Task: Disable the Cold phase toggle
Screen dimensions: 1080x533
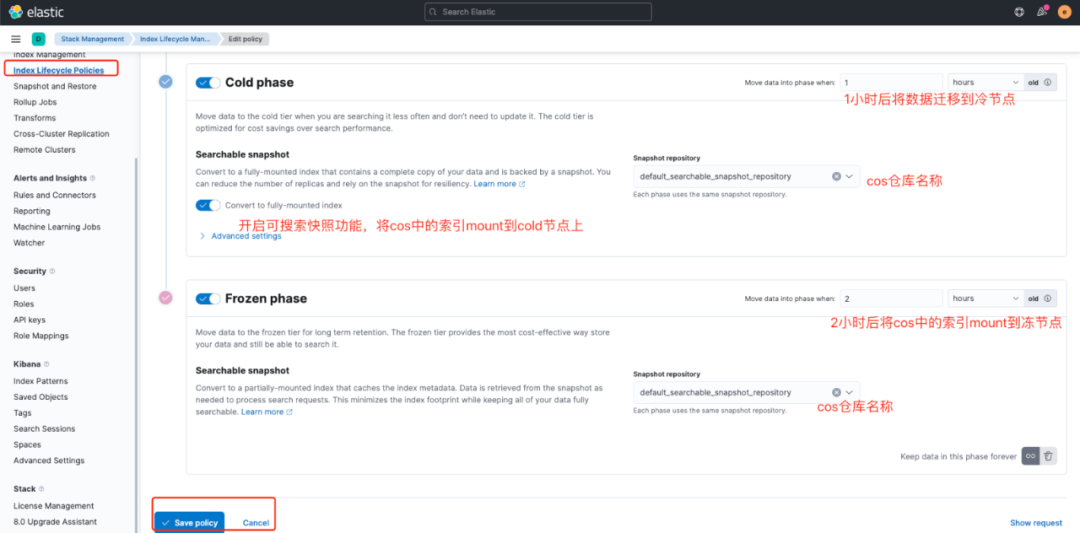Action: (x=208, y=83)
